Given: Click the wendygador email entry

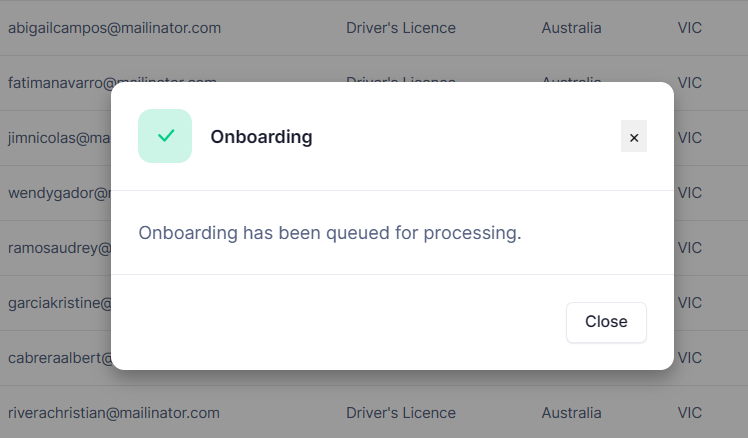Looking at the screenshot, I should [x=59, y=193].
